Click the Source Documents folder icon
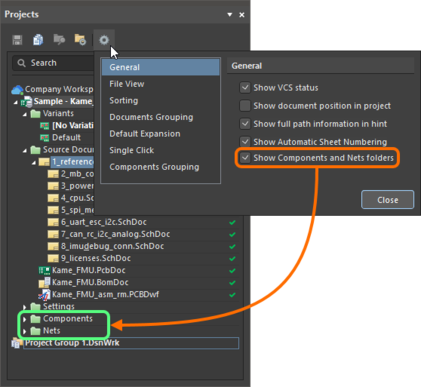421x387 pixels. click(35, 150)
